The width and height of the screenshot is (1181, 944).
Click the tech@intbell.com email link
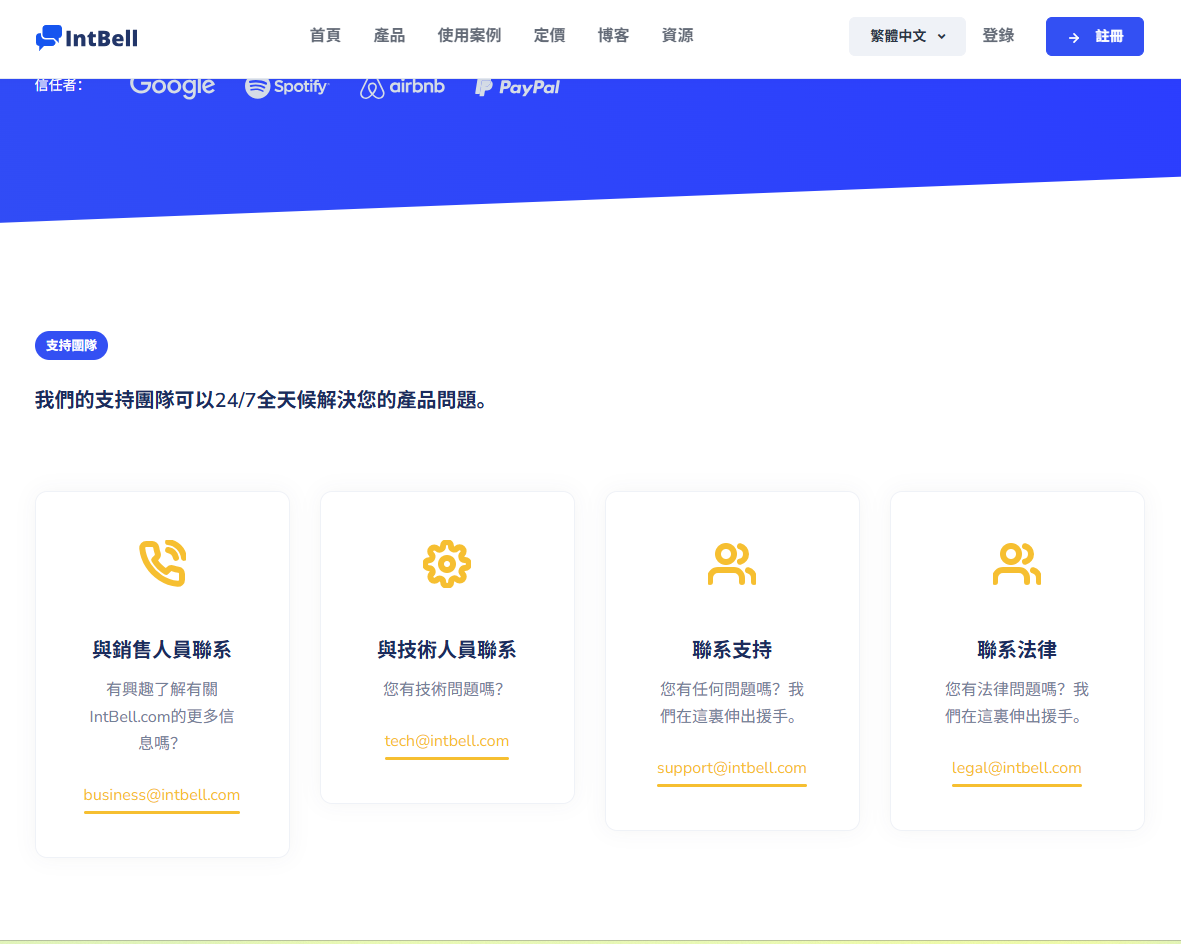click(x=447, y=741)
